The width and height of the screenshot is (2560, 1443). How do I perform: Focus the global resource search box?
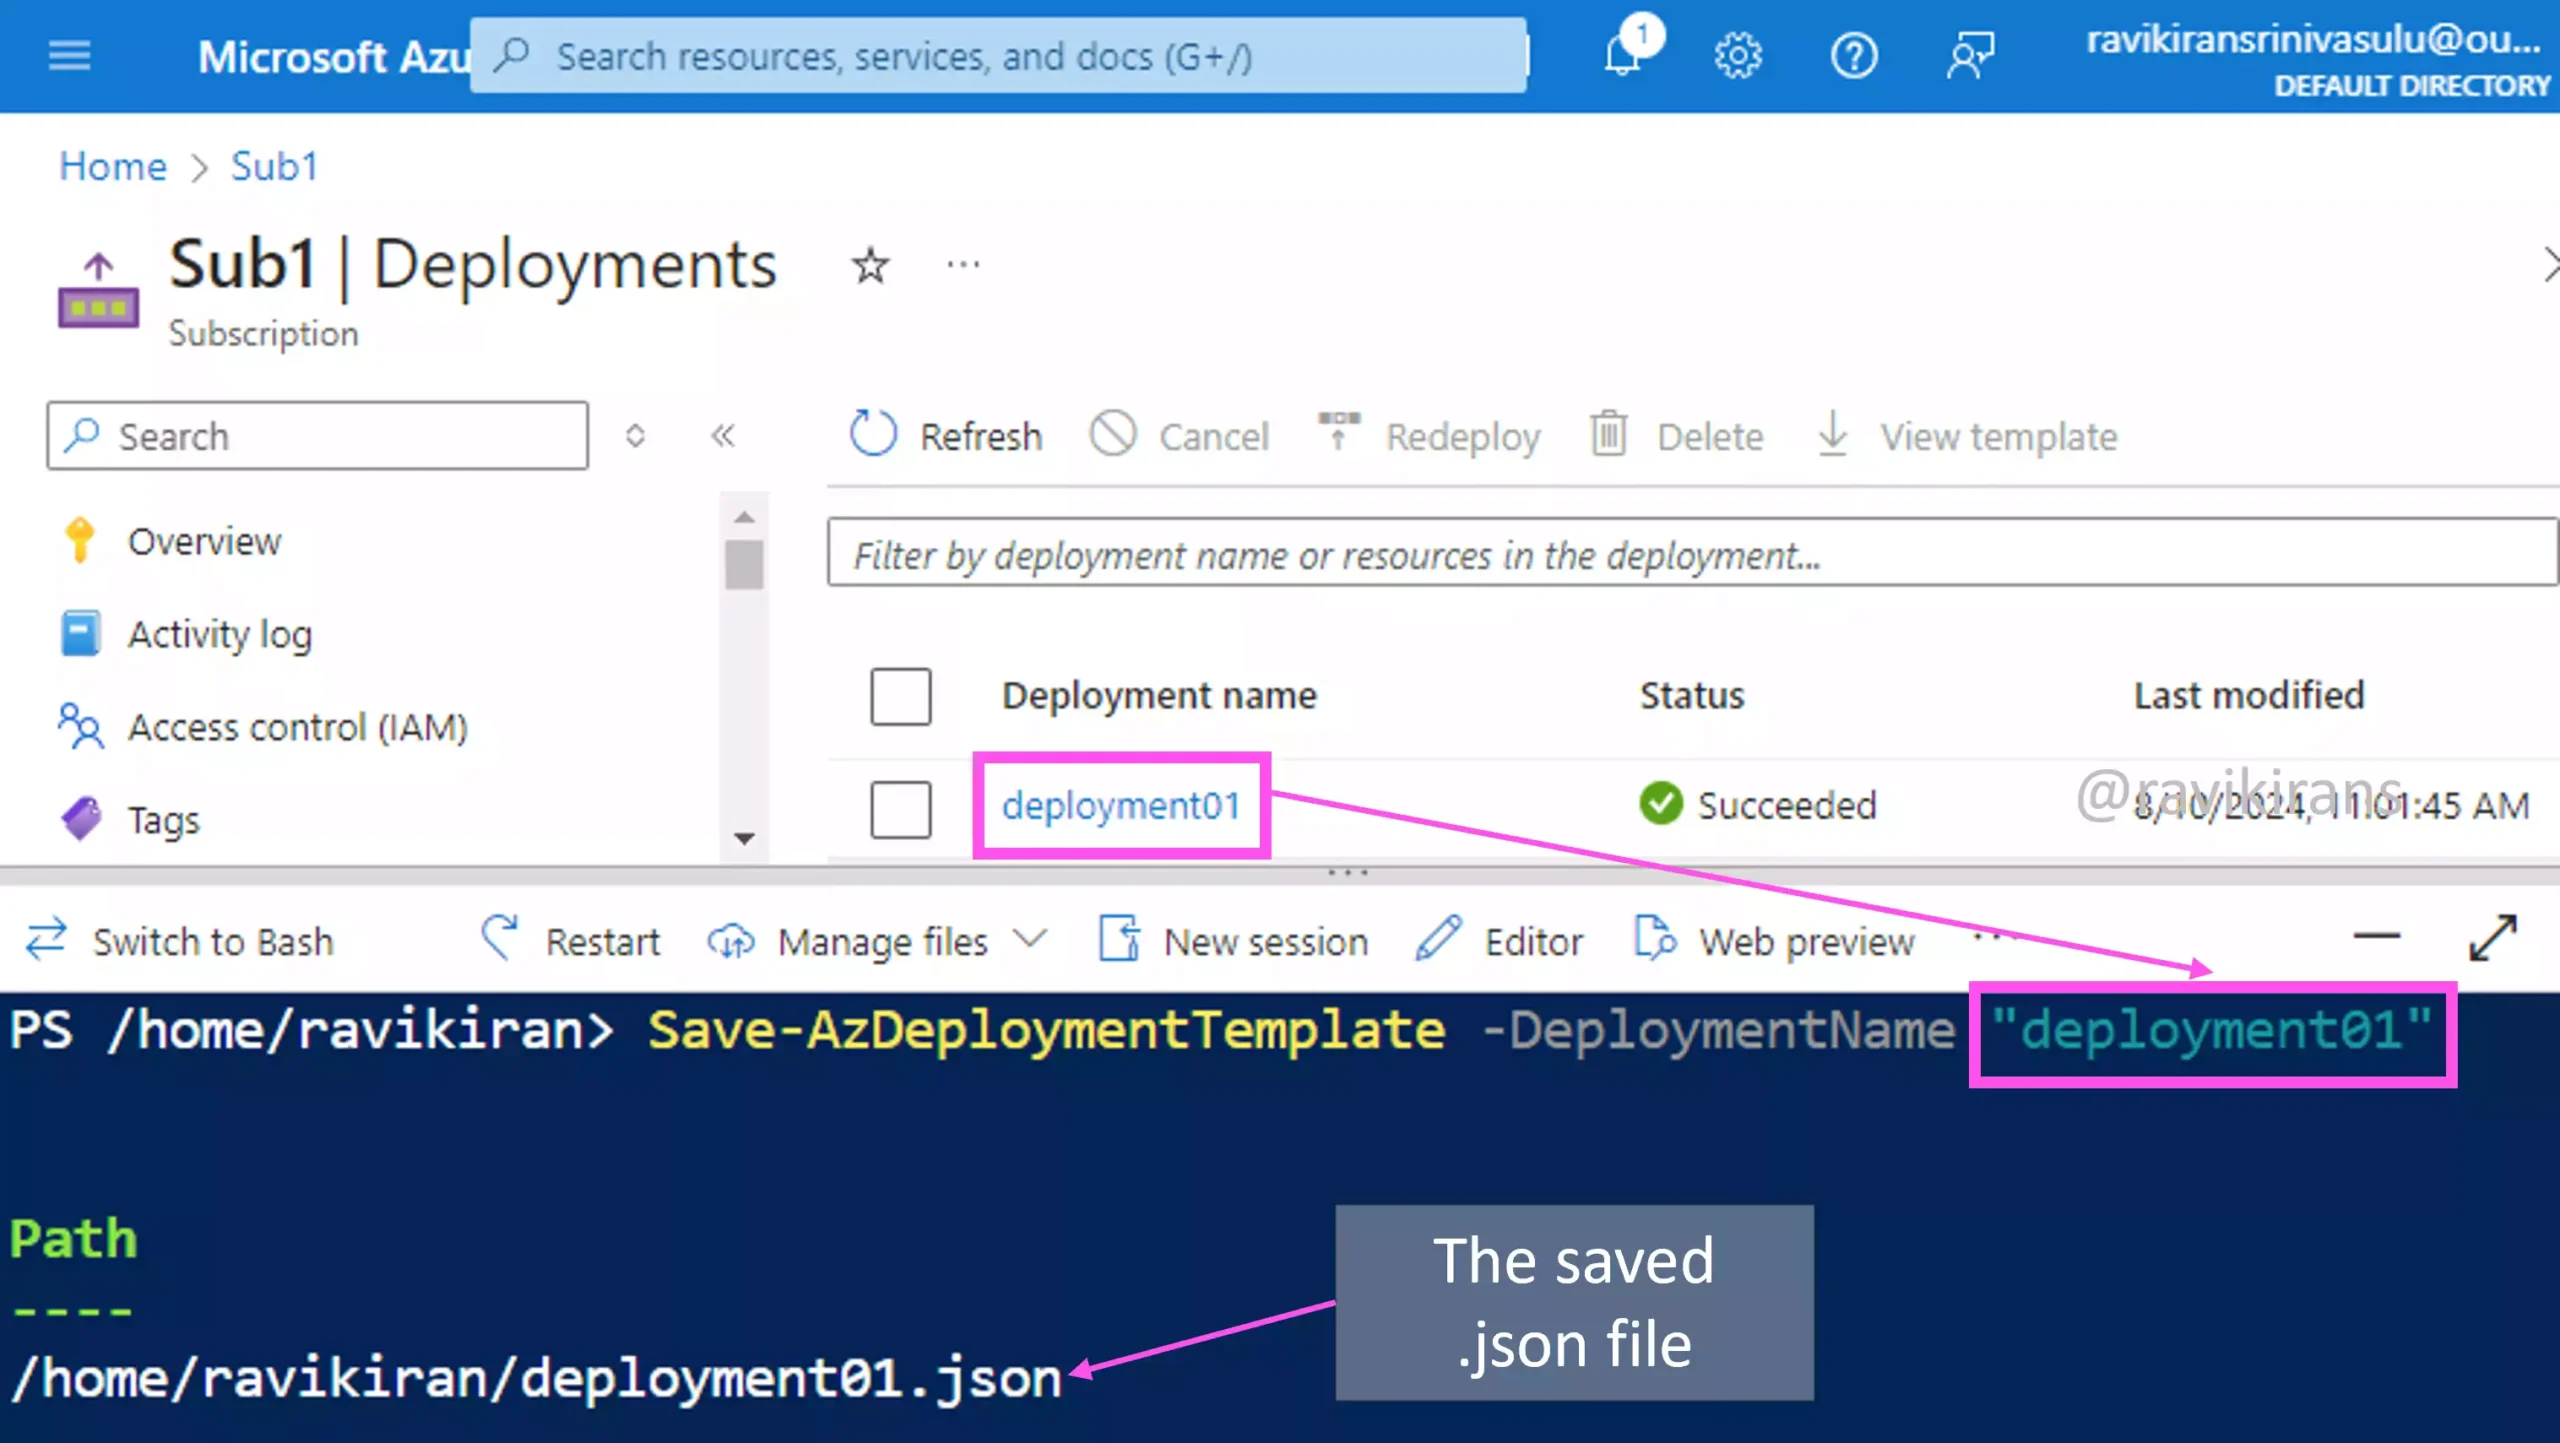(998, 56)
